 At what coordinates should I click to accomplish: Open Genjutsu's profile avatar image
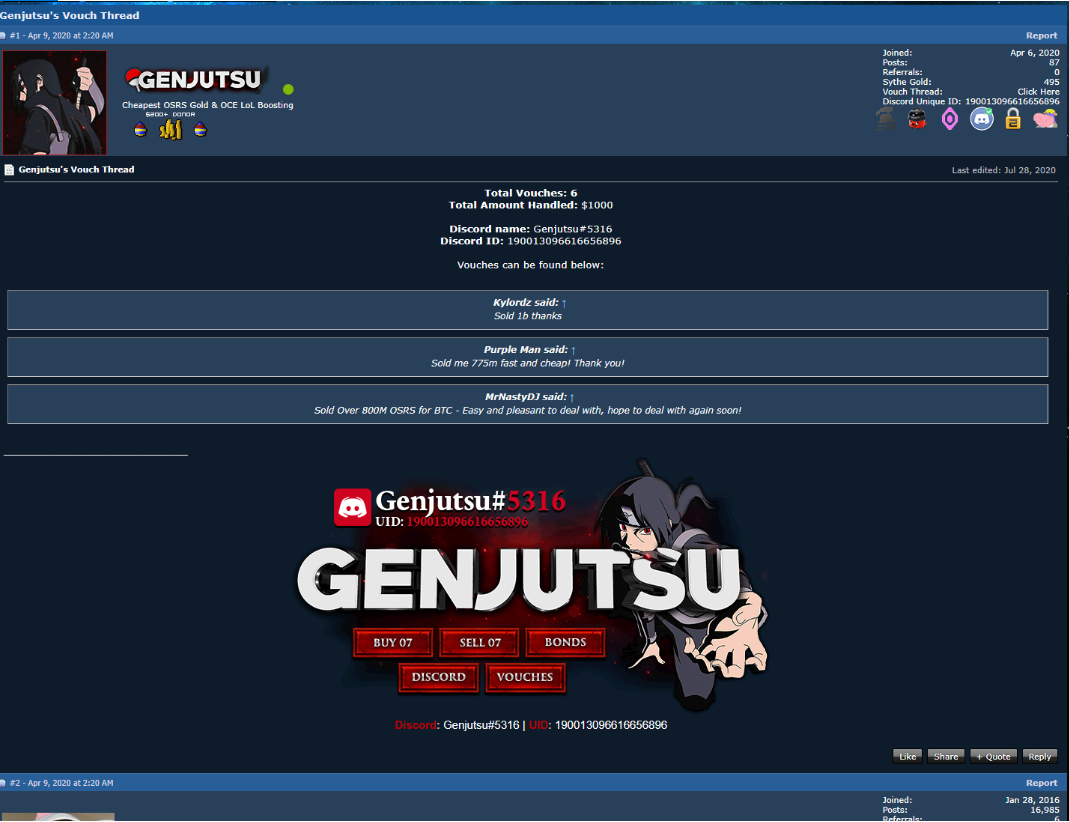pyautogui.click(x=55, y=102)
